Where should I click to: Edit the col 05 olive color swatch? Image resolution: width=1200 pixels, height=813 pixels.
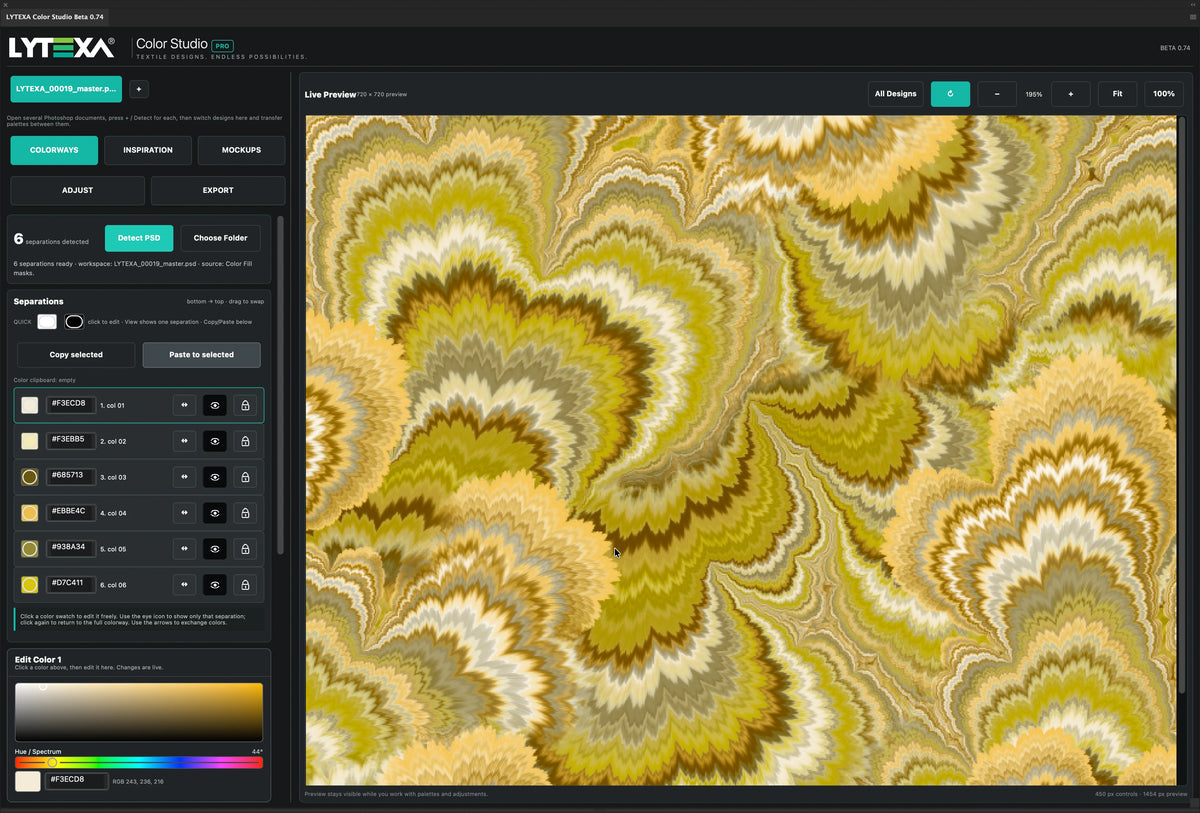tap(30, 549)
